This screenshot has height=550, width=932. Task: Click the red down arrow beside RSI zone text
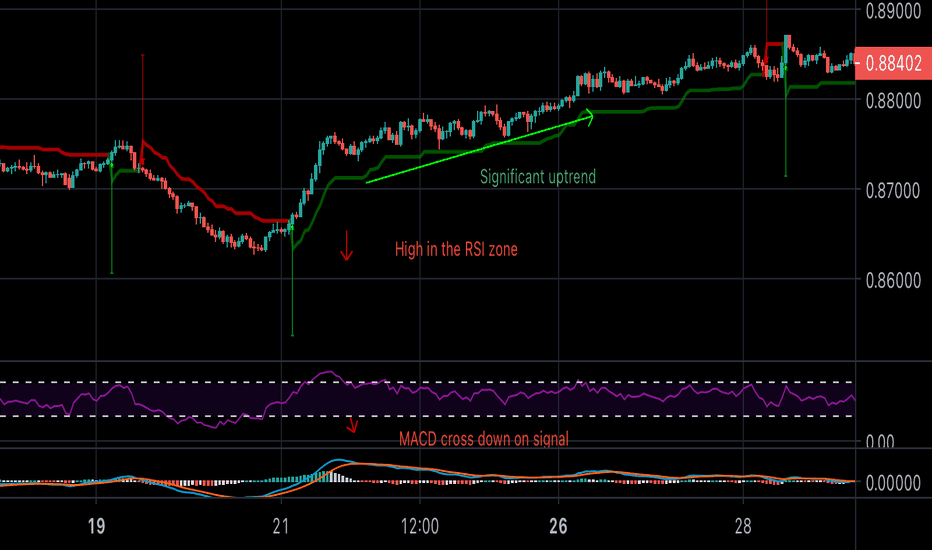click(347, 246)
